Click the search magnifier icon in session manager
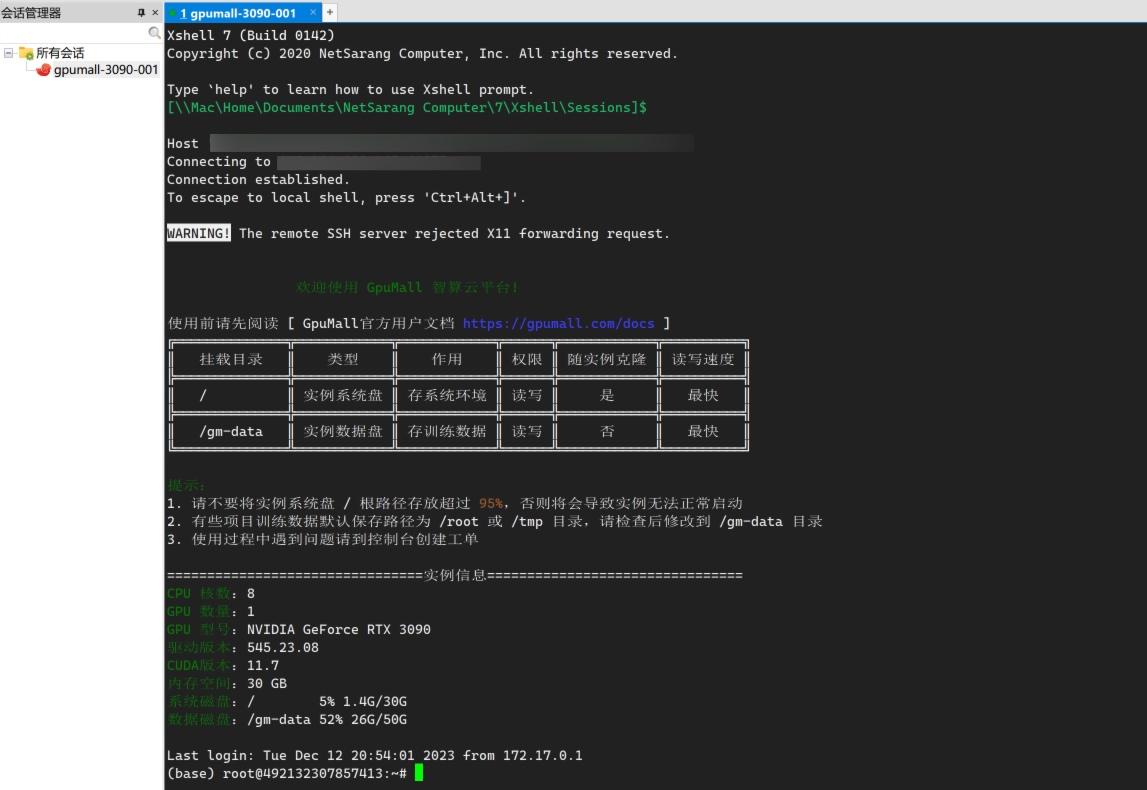The height and width of the screenshot is (790, 1147). pyautogui.click(x=155, y=32)
